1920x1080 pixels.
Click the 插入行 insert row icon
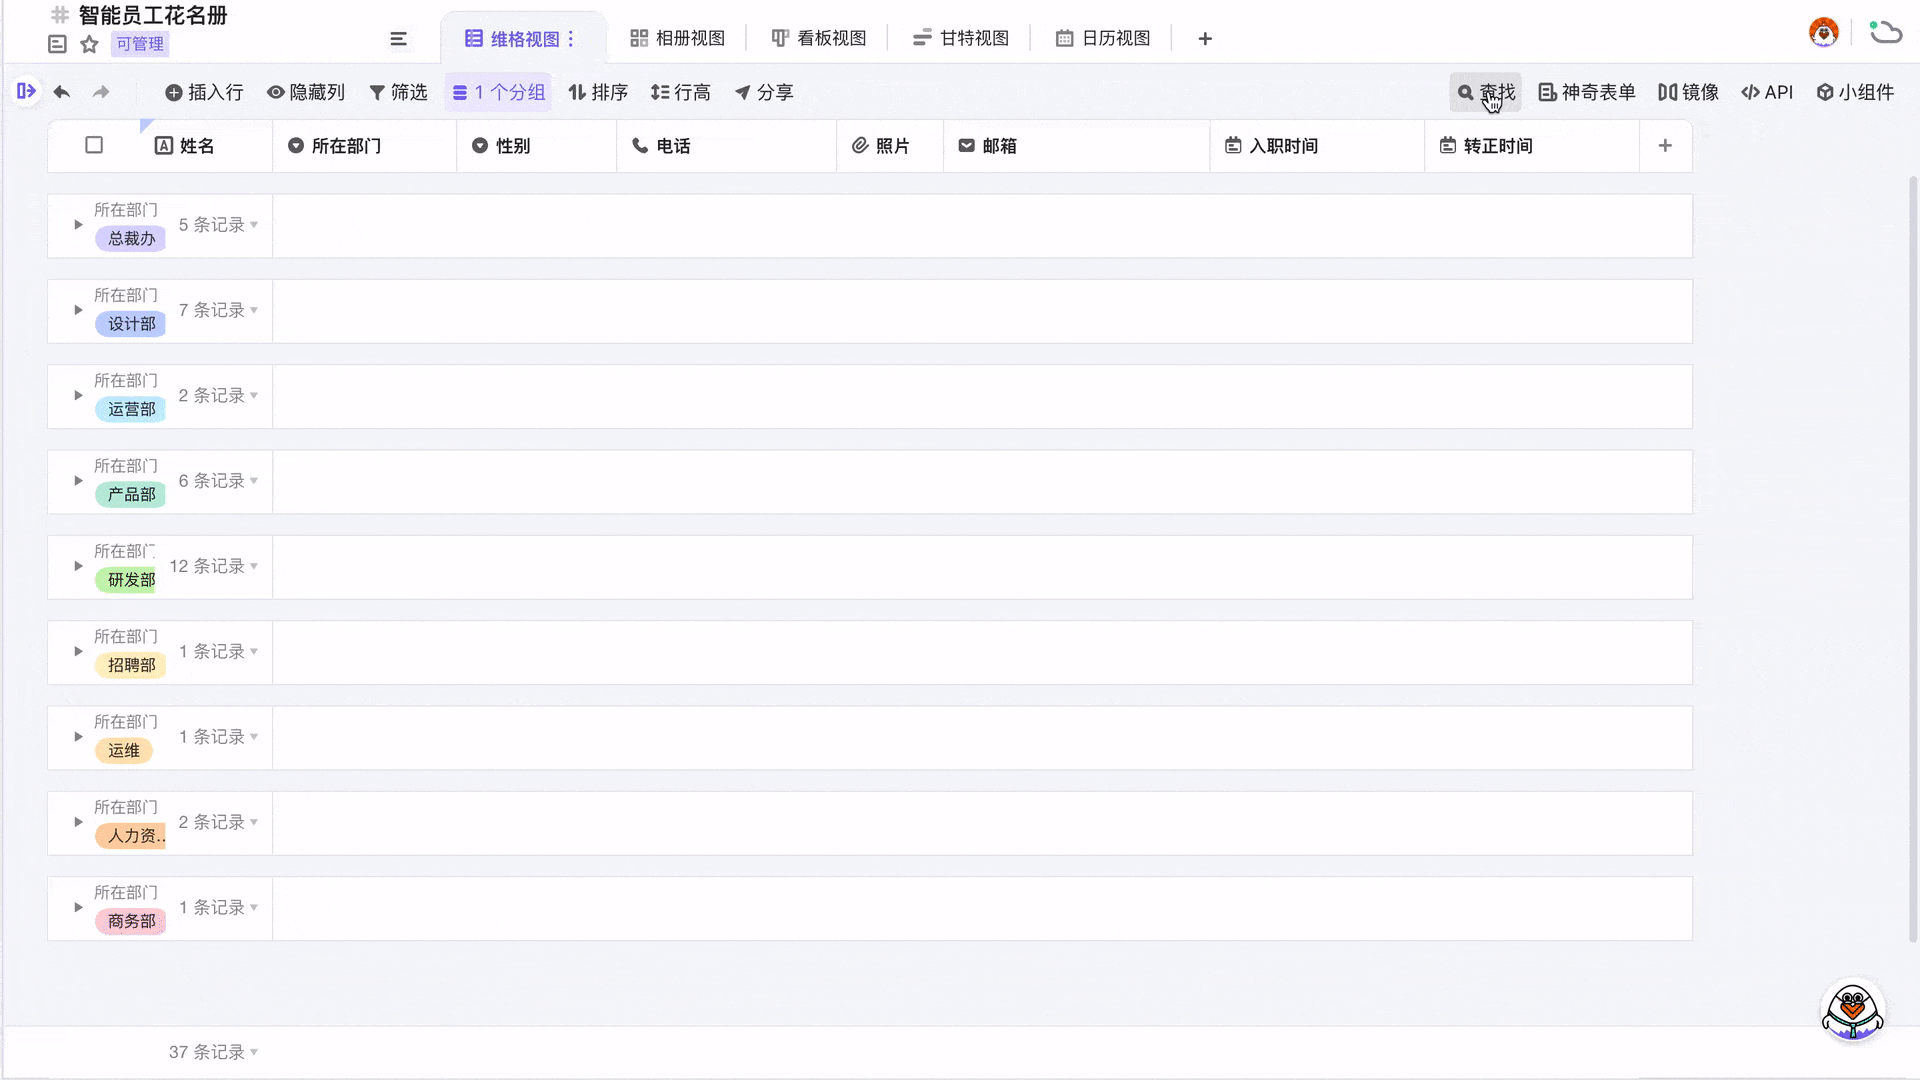204,91
